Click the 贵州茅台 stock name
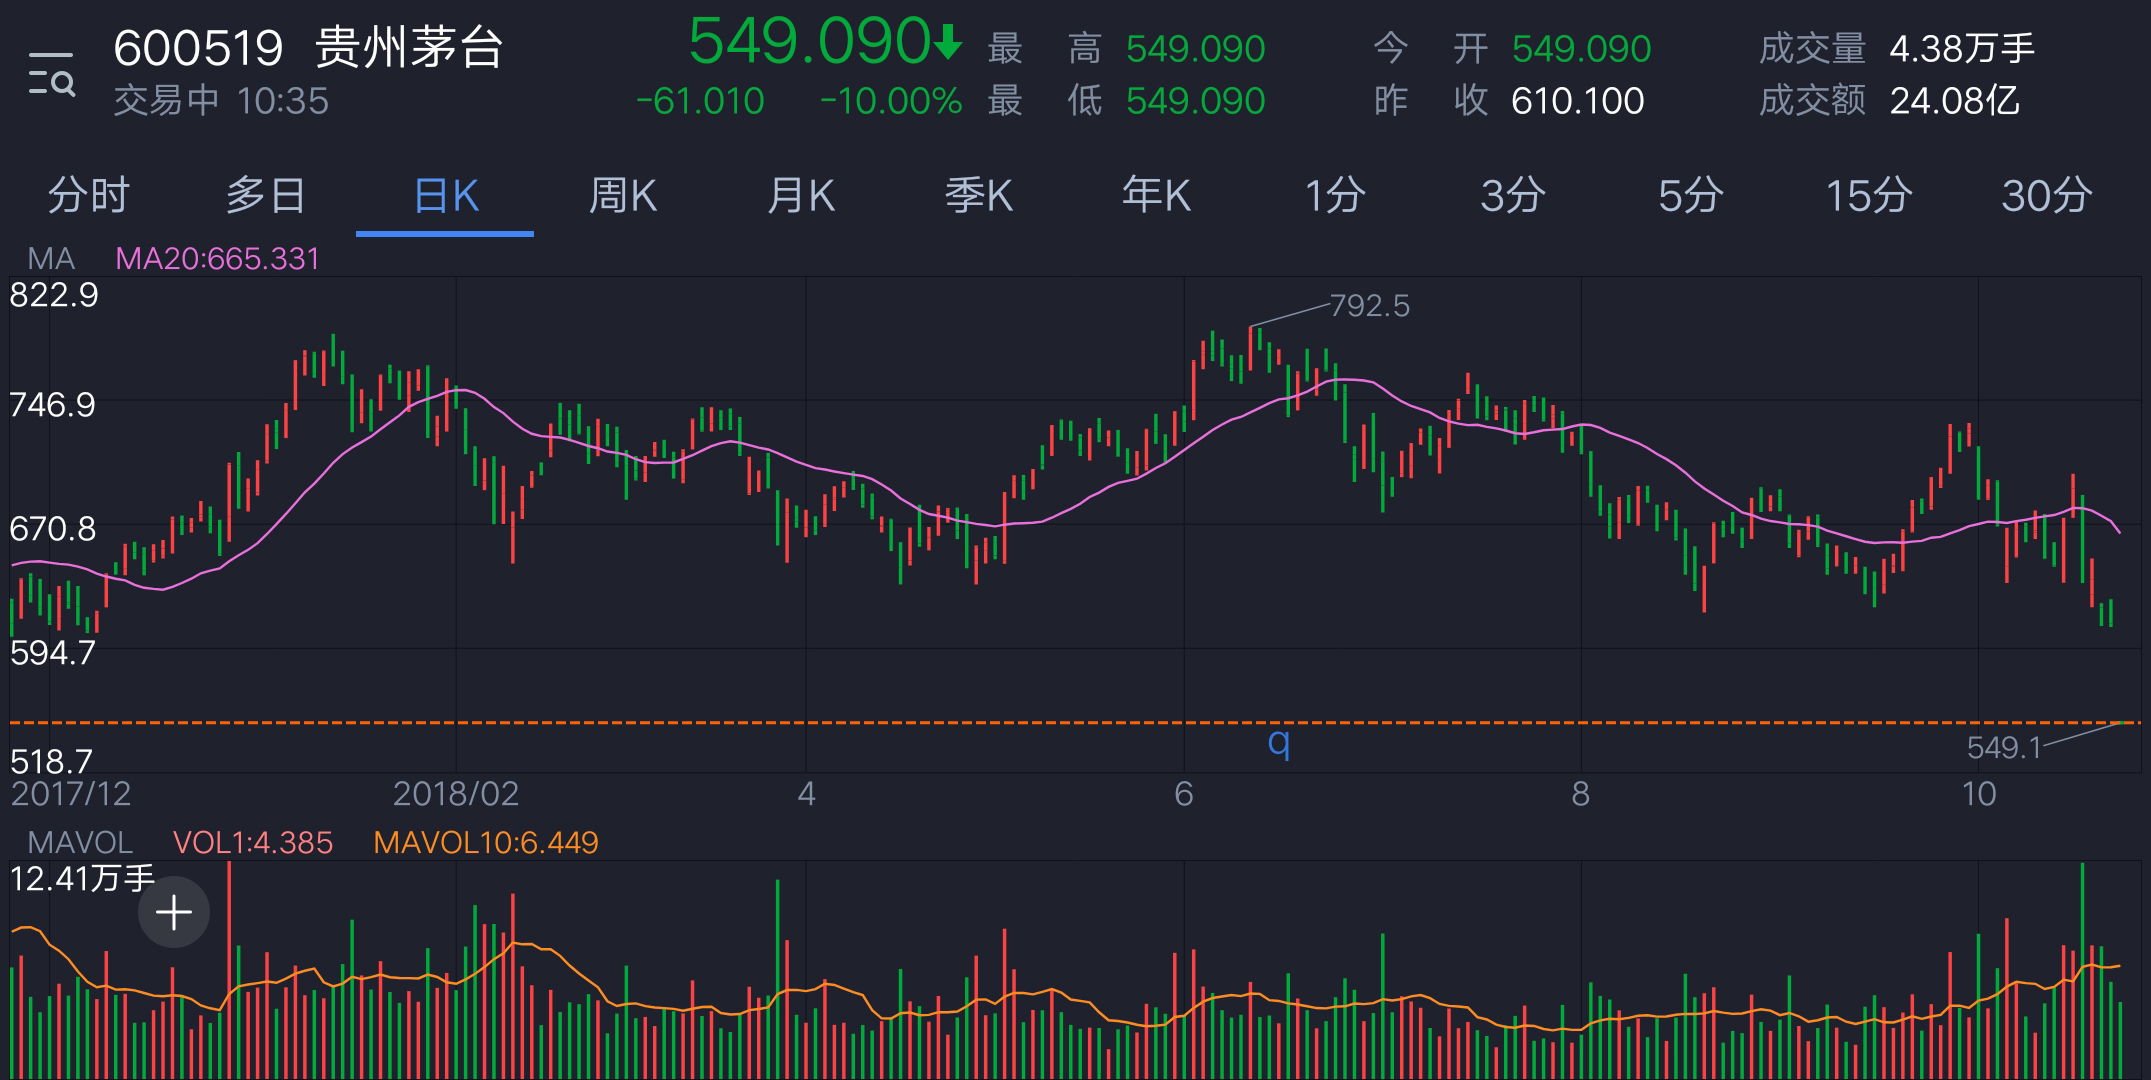Screen dimensions: 2151x1080 coord(409,47)
